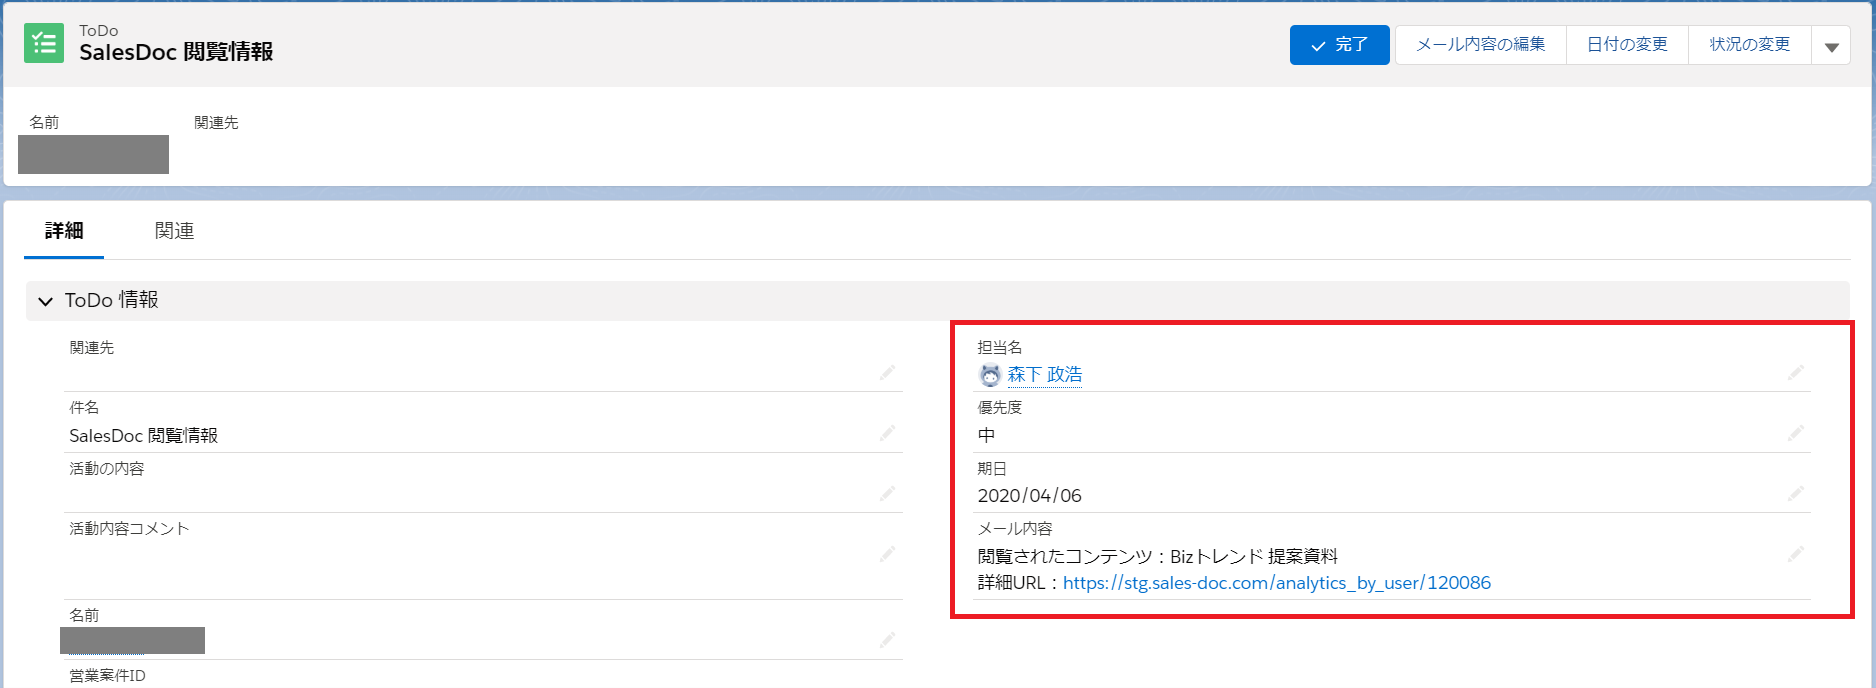Click the 件名 value SalesDoc 閲覧情報
This screenshot has width=1876, height=688.
pyautogui.click(x=143, y=436)
